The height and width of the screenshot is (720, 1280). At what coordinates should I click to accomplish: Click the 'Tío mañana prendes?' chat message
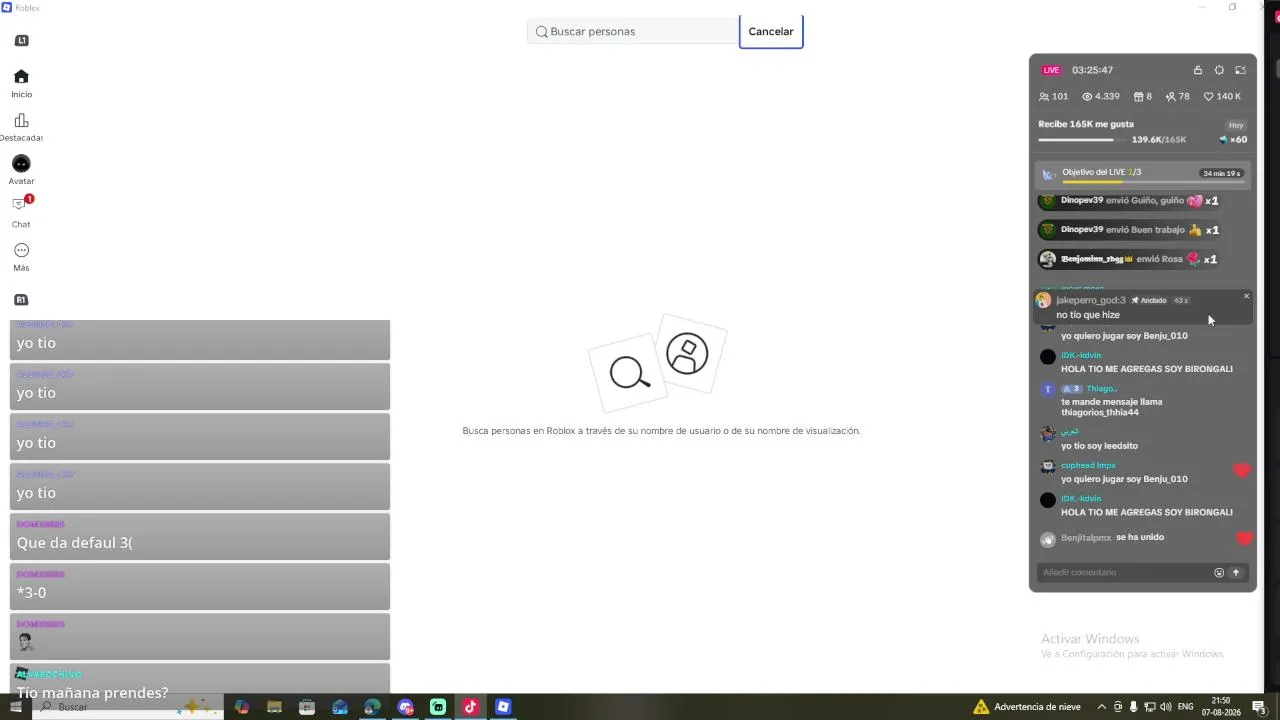(200, 681)
